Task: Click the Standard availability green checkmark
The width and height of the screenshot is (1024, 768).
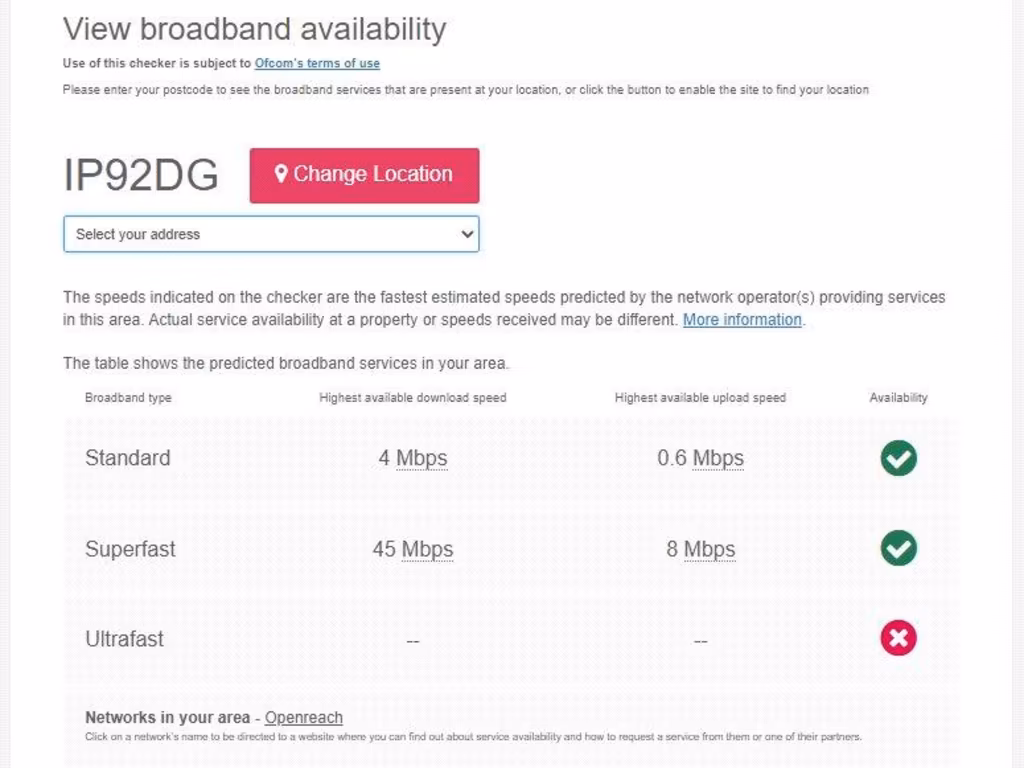Action: (x=898, y=458)
